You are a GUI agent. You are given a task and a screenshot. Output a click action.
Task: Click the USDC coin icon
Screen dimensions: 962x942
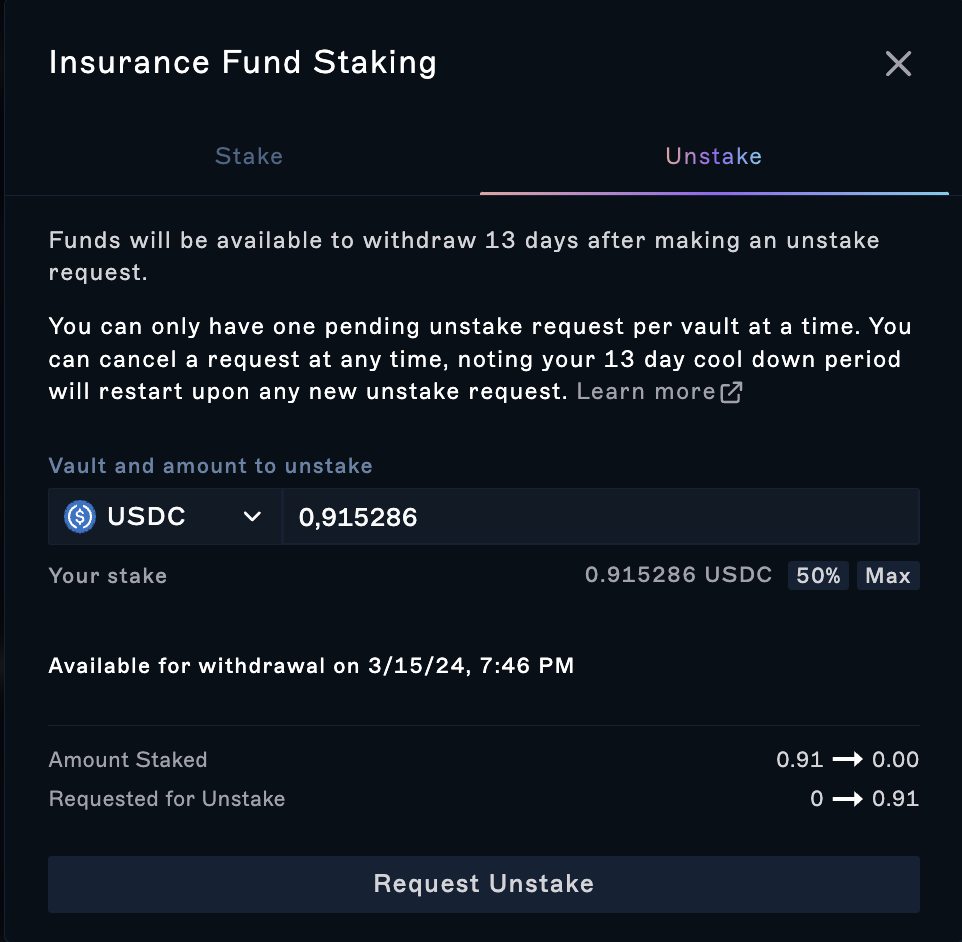pyautogui.click(x=80, y=517)
